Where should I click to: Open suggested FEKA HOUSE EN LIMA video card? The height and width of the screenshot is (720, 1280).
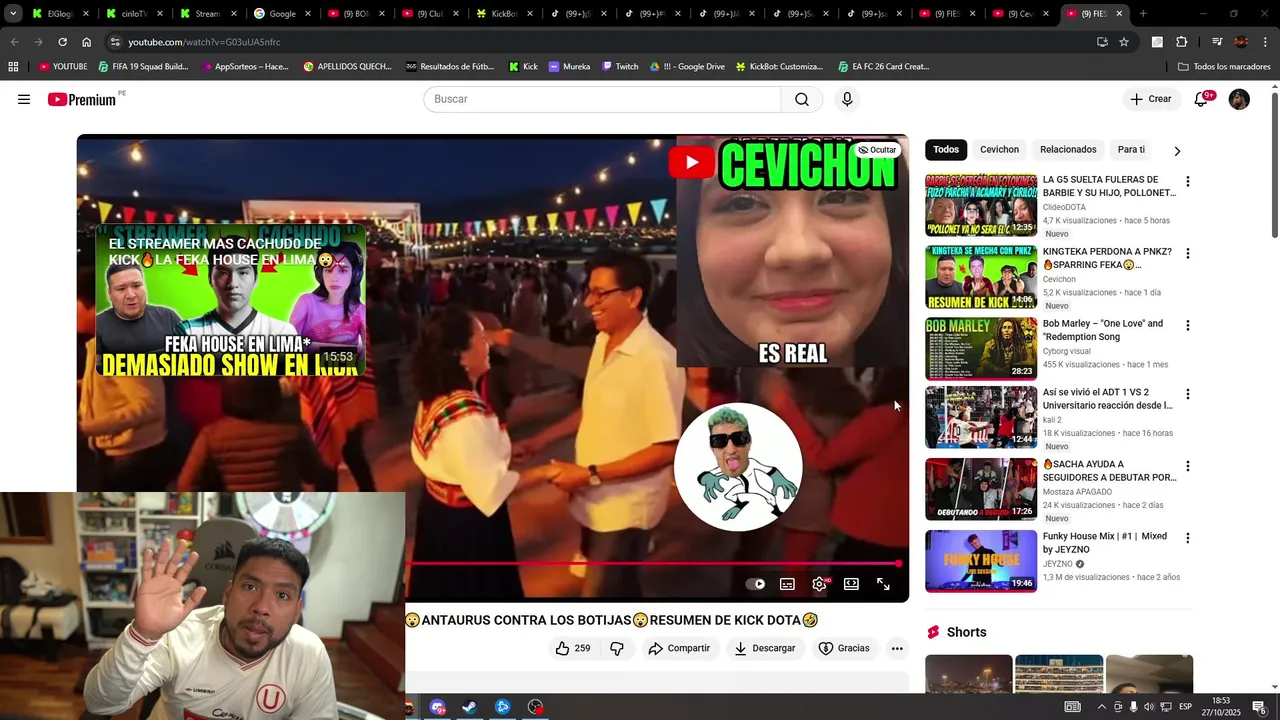231,300
